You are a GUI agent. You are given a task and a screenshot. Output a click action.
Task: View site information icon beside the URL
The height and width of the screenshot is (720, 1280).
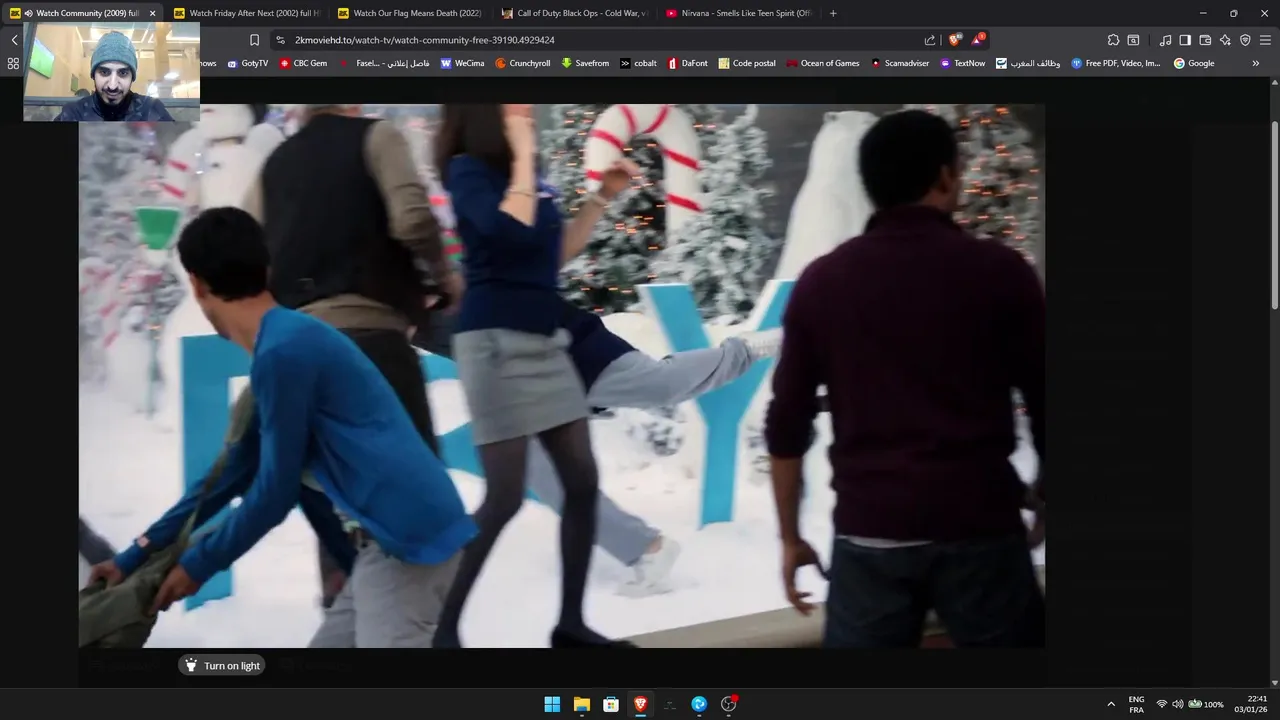pos(280,40)
